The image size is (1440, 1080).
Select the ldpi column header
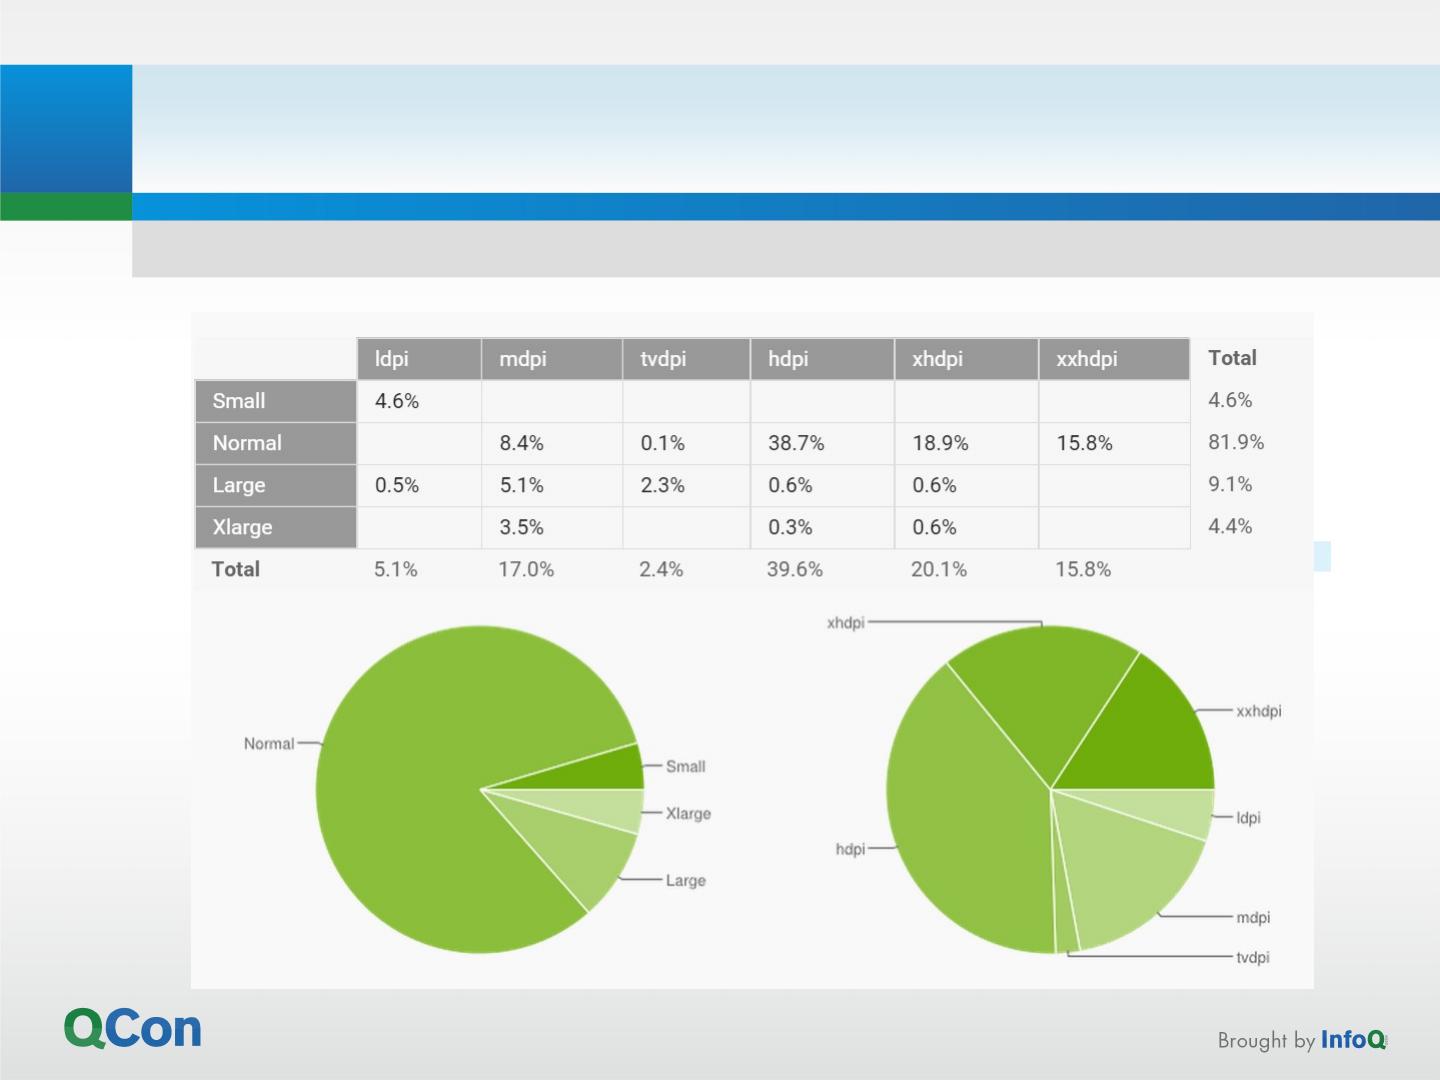coord(419,359)
